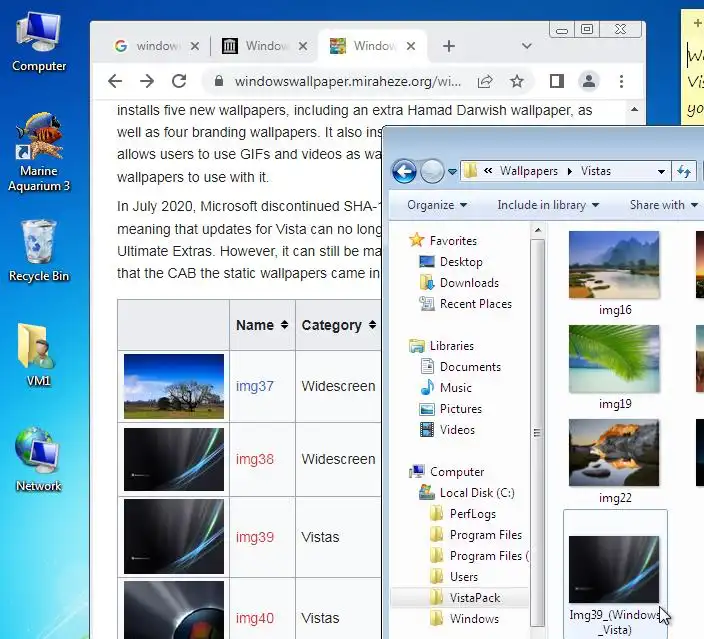Bookmark this page with the star

click(x=517, y=81)
